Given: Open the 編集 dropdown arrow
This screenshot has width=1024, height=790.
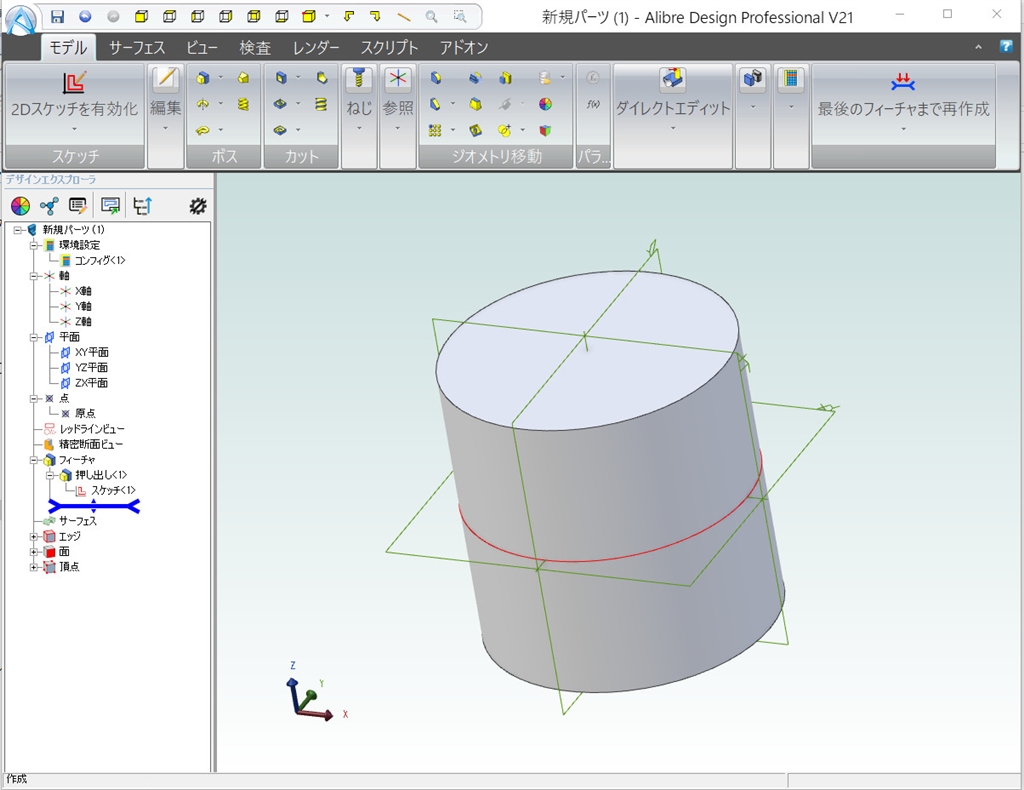Looking at the screenshot, I should (165, 128).
